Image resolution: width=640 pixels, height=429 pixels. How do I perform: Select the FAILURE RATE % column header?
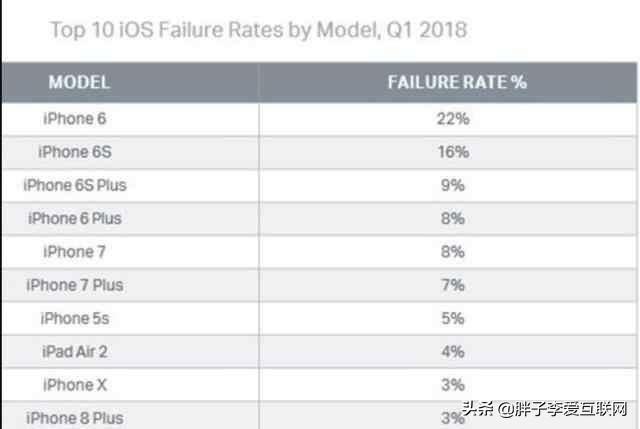(x=456, y=82)
